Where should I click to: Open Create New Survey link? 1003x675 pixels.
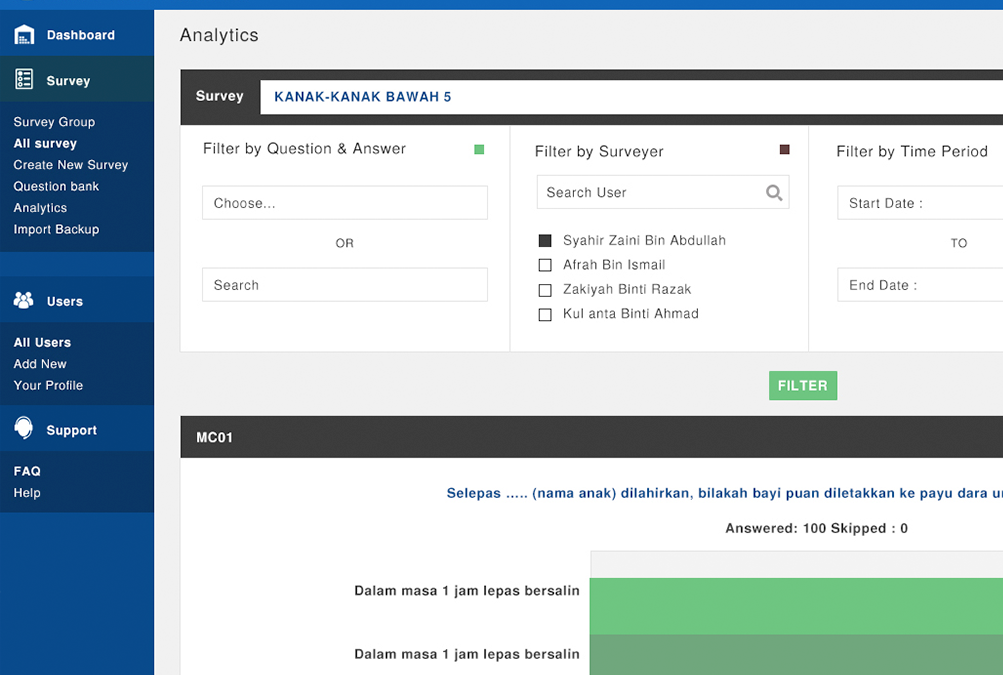point(70,164)
